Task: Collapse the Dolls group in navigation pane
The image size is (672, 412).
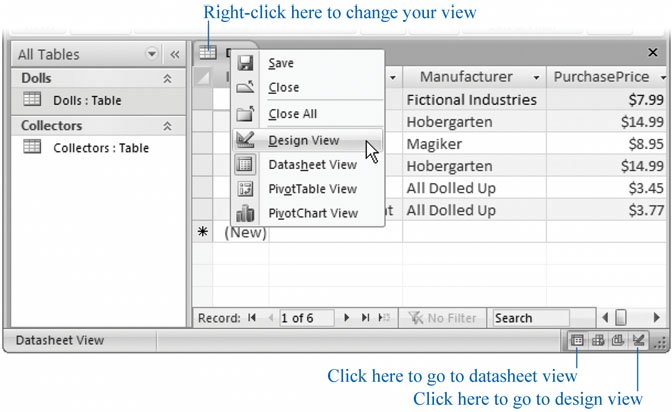Action: [x=167, y=78]
